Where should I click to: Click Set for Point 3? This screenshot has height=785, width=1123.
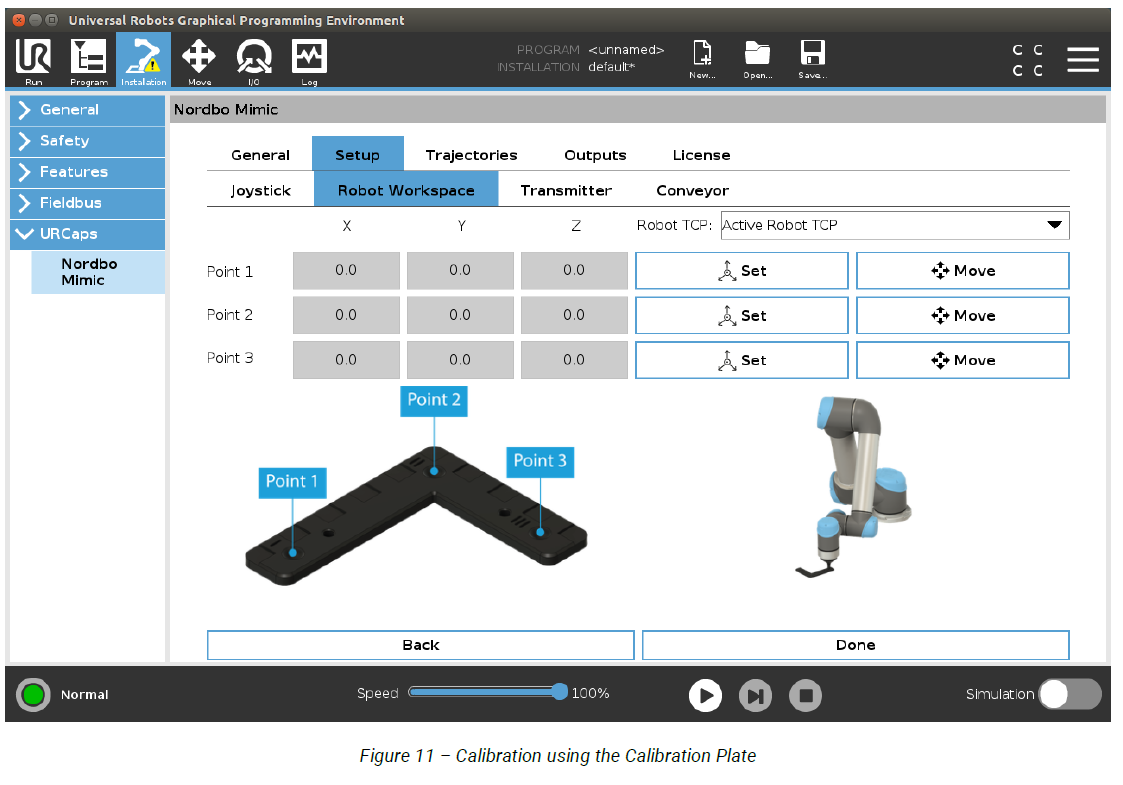coord(741,360)
